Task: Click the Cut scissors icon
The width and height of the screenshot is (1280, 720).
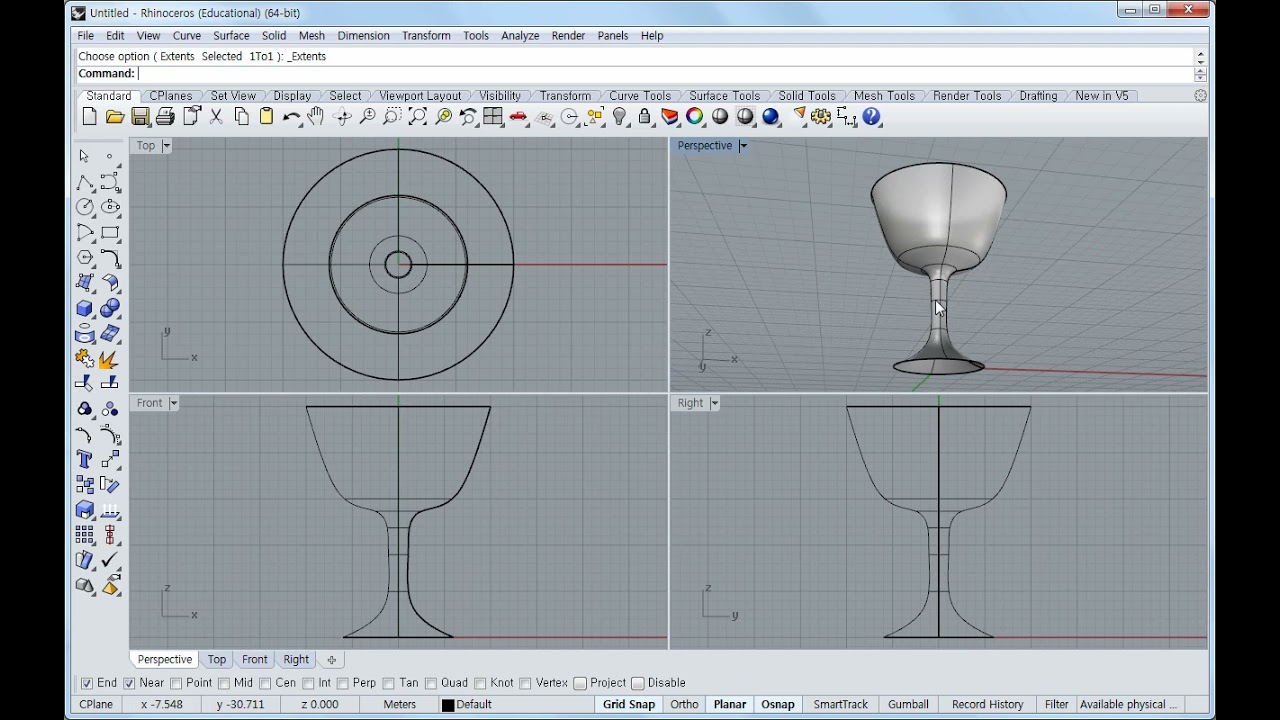Action: tap(216, 117)
